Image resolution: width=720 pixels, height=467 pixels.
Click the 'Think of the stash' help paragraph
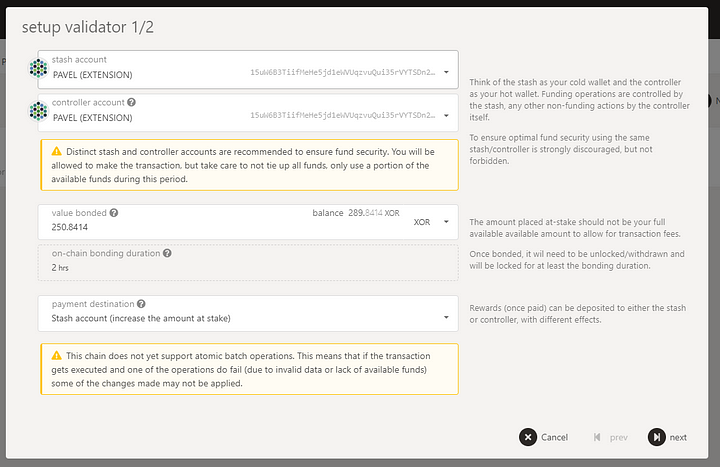(579, 100)
